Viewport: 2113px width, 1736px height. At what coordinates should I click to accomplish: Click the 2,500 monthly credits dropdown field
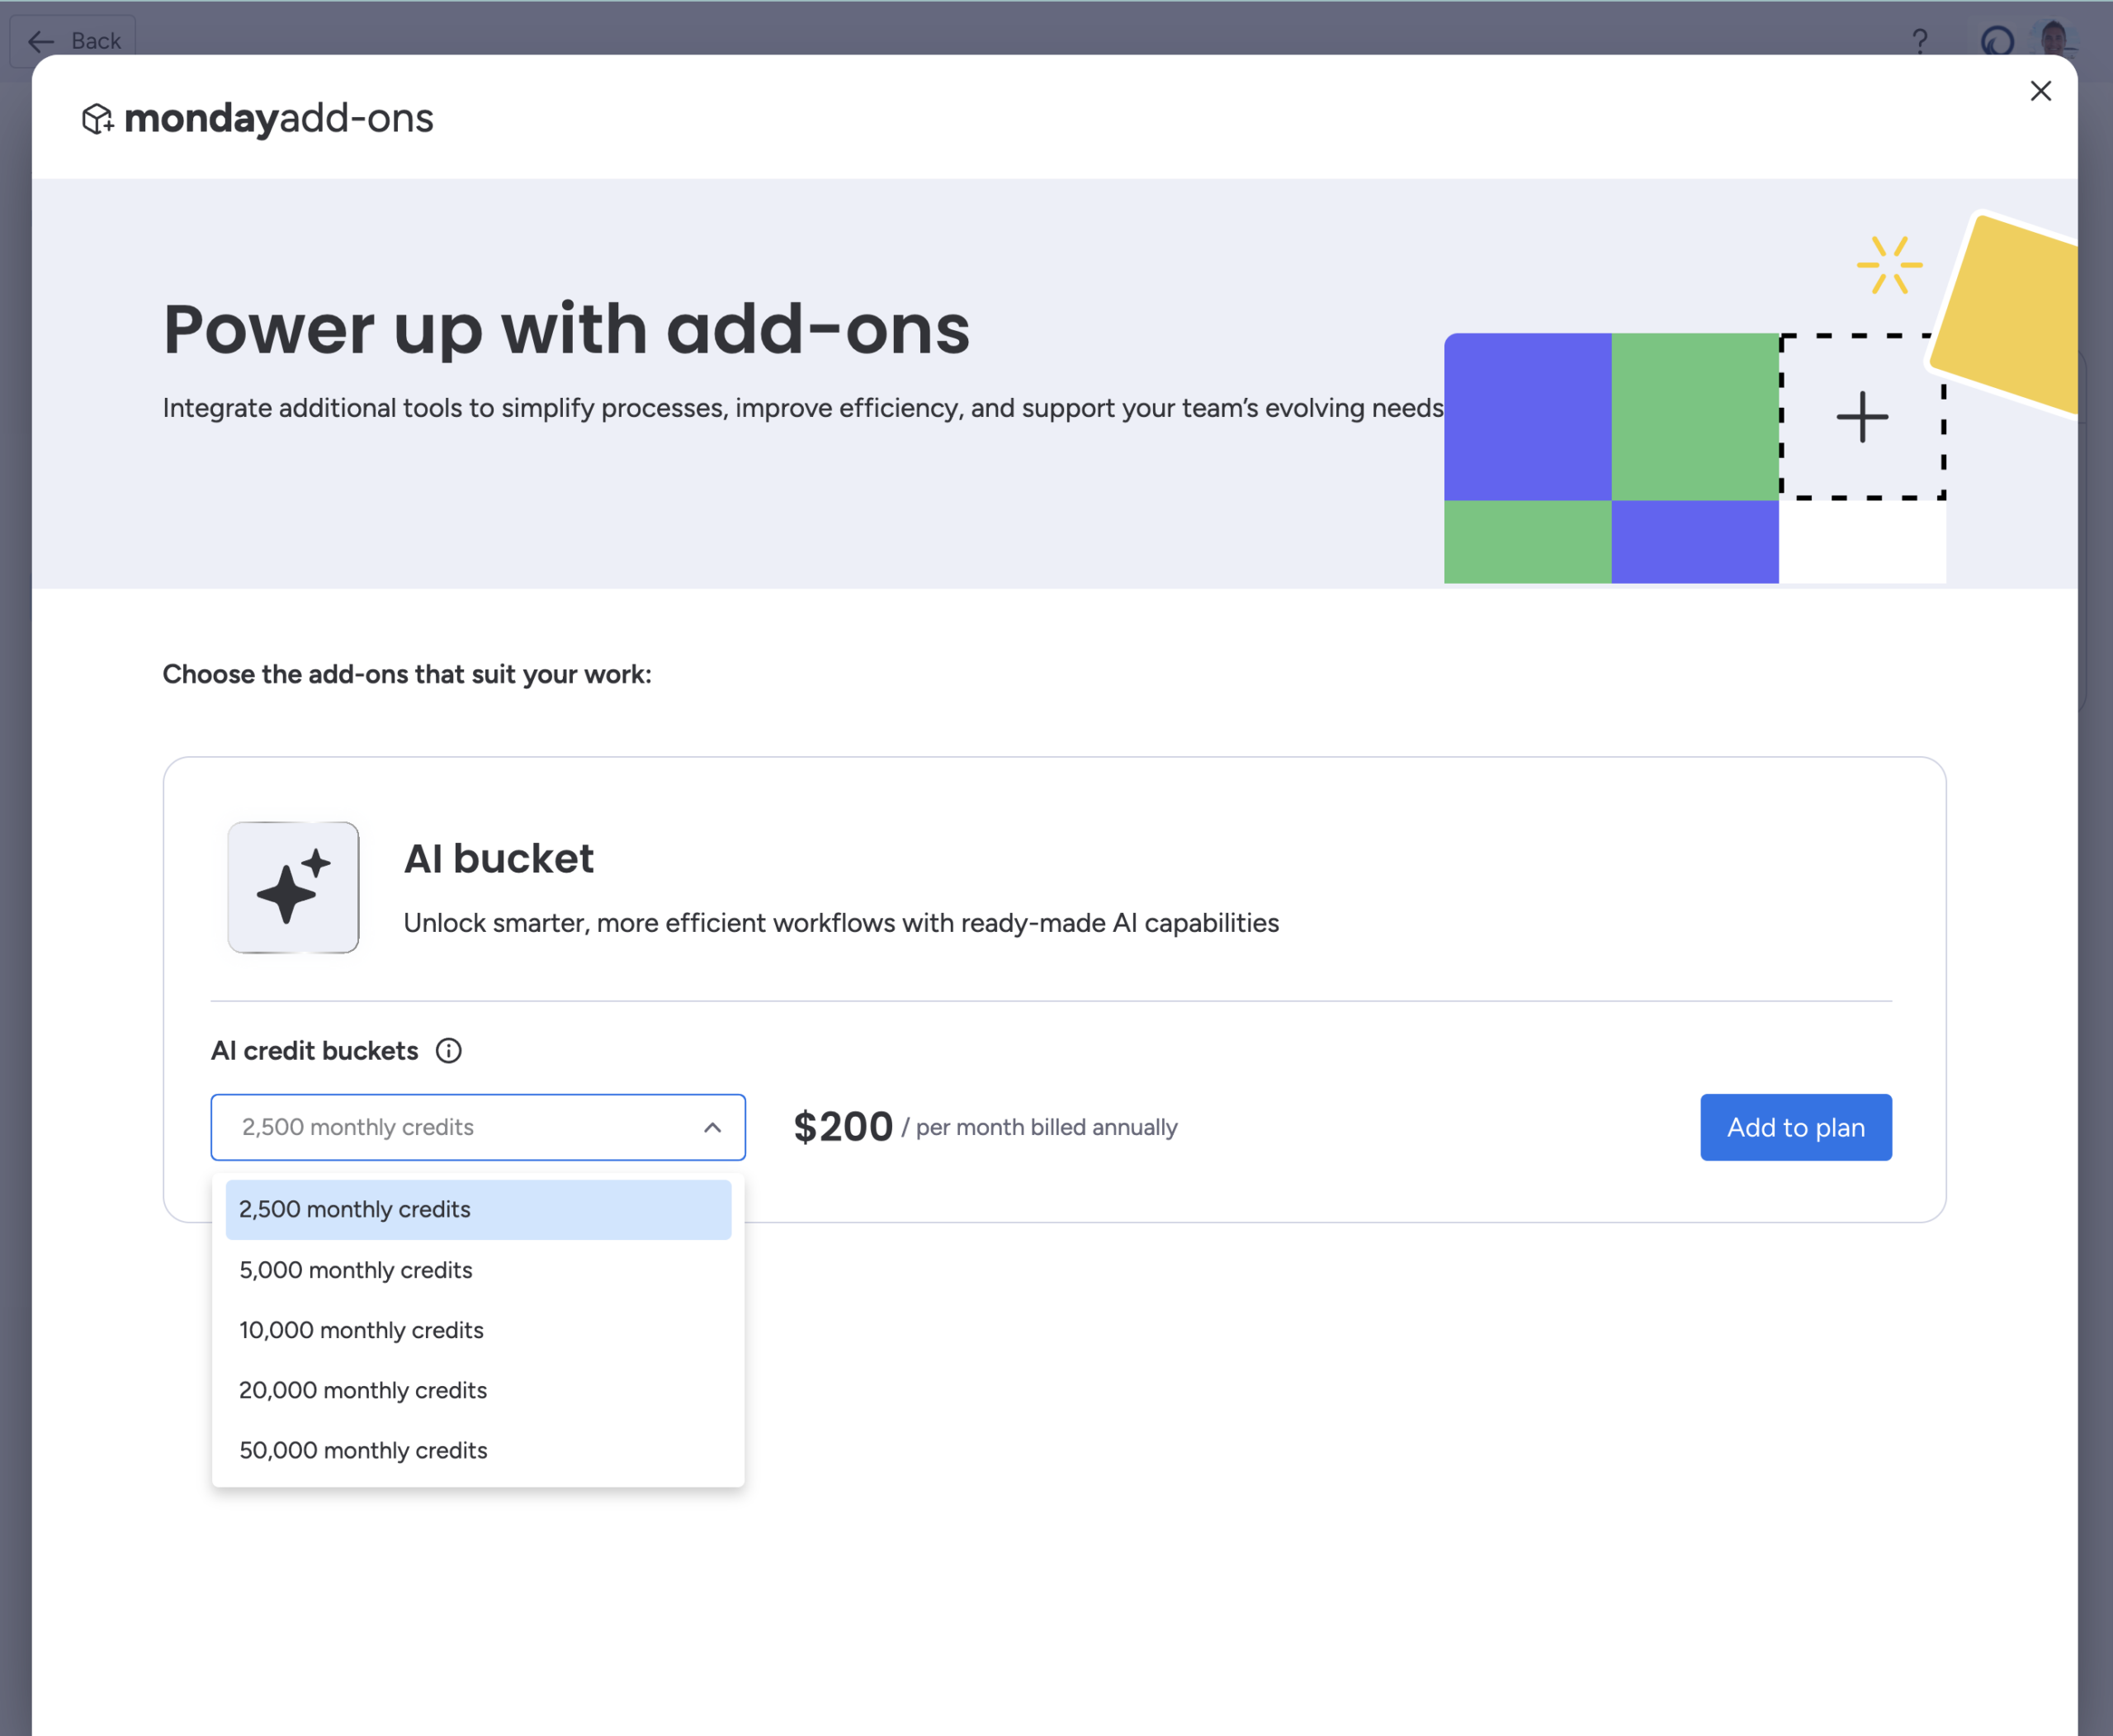(478, 1128)
